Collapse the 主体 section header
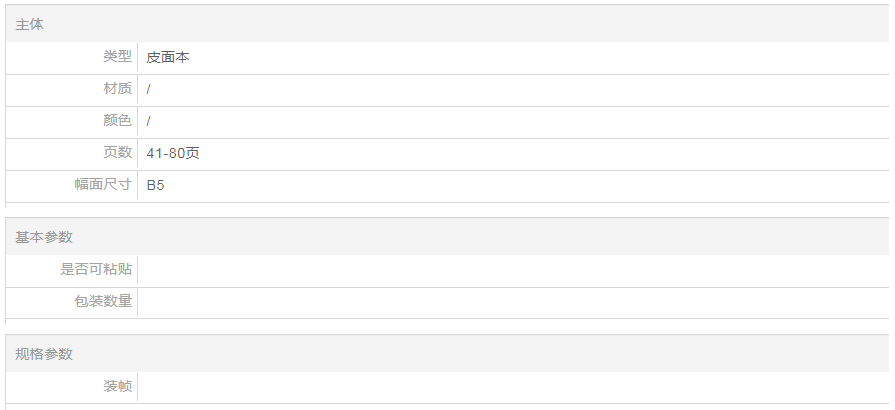895x410 pixels. (x=447, y=24)
